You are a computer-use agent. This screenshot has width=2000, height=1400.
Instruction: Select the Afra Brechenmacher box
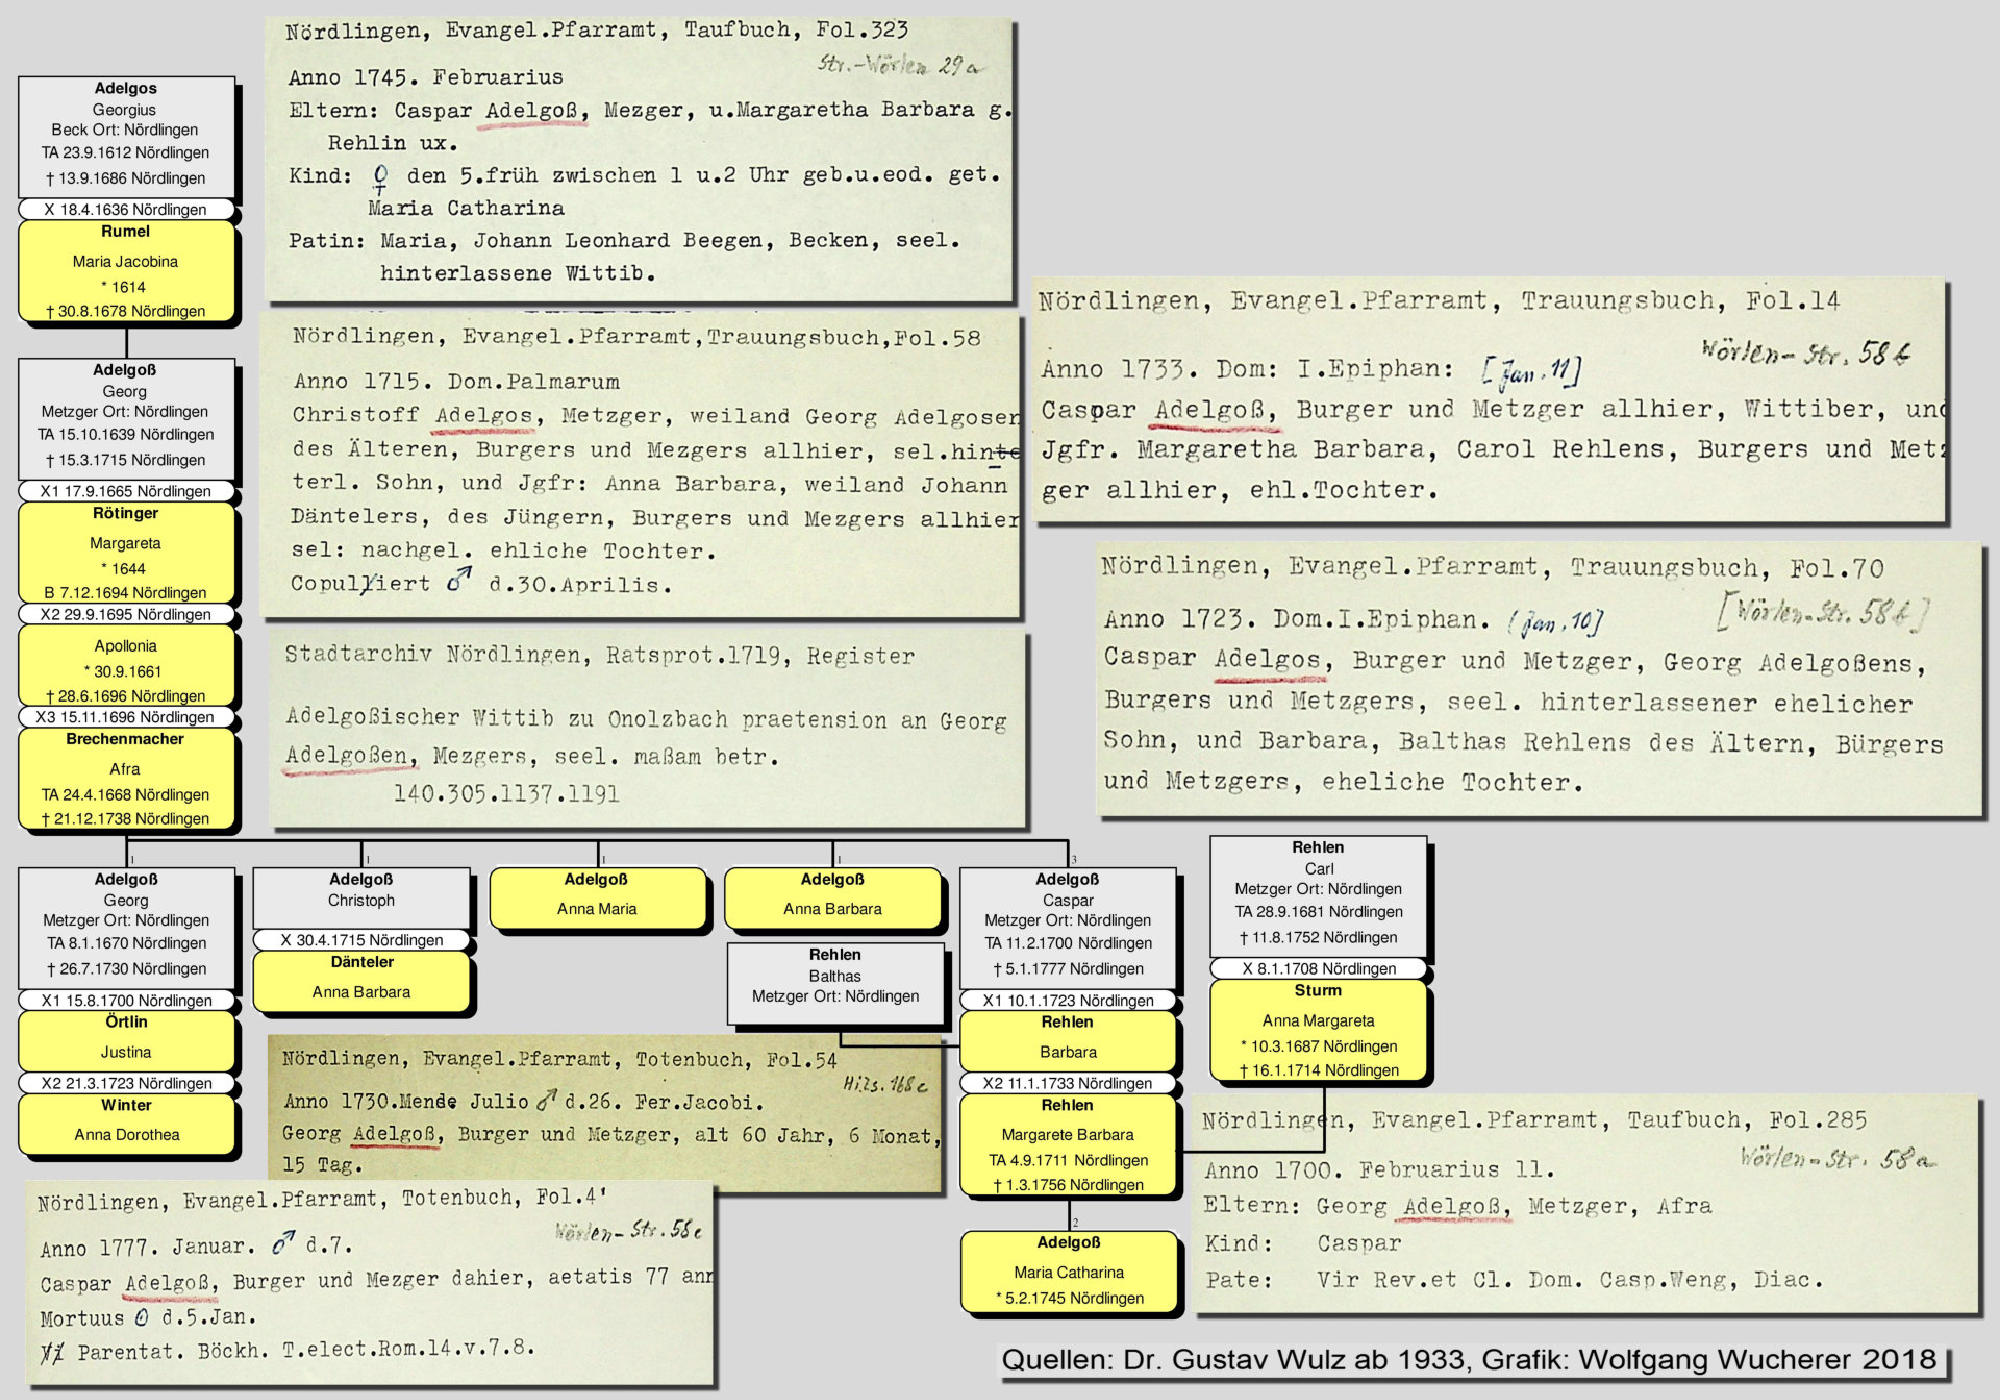tap(126, 779)
